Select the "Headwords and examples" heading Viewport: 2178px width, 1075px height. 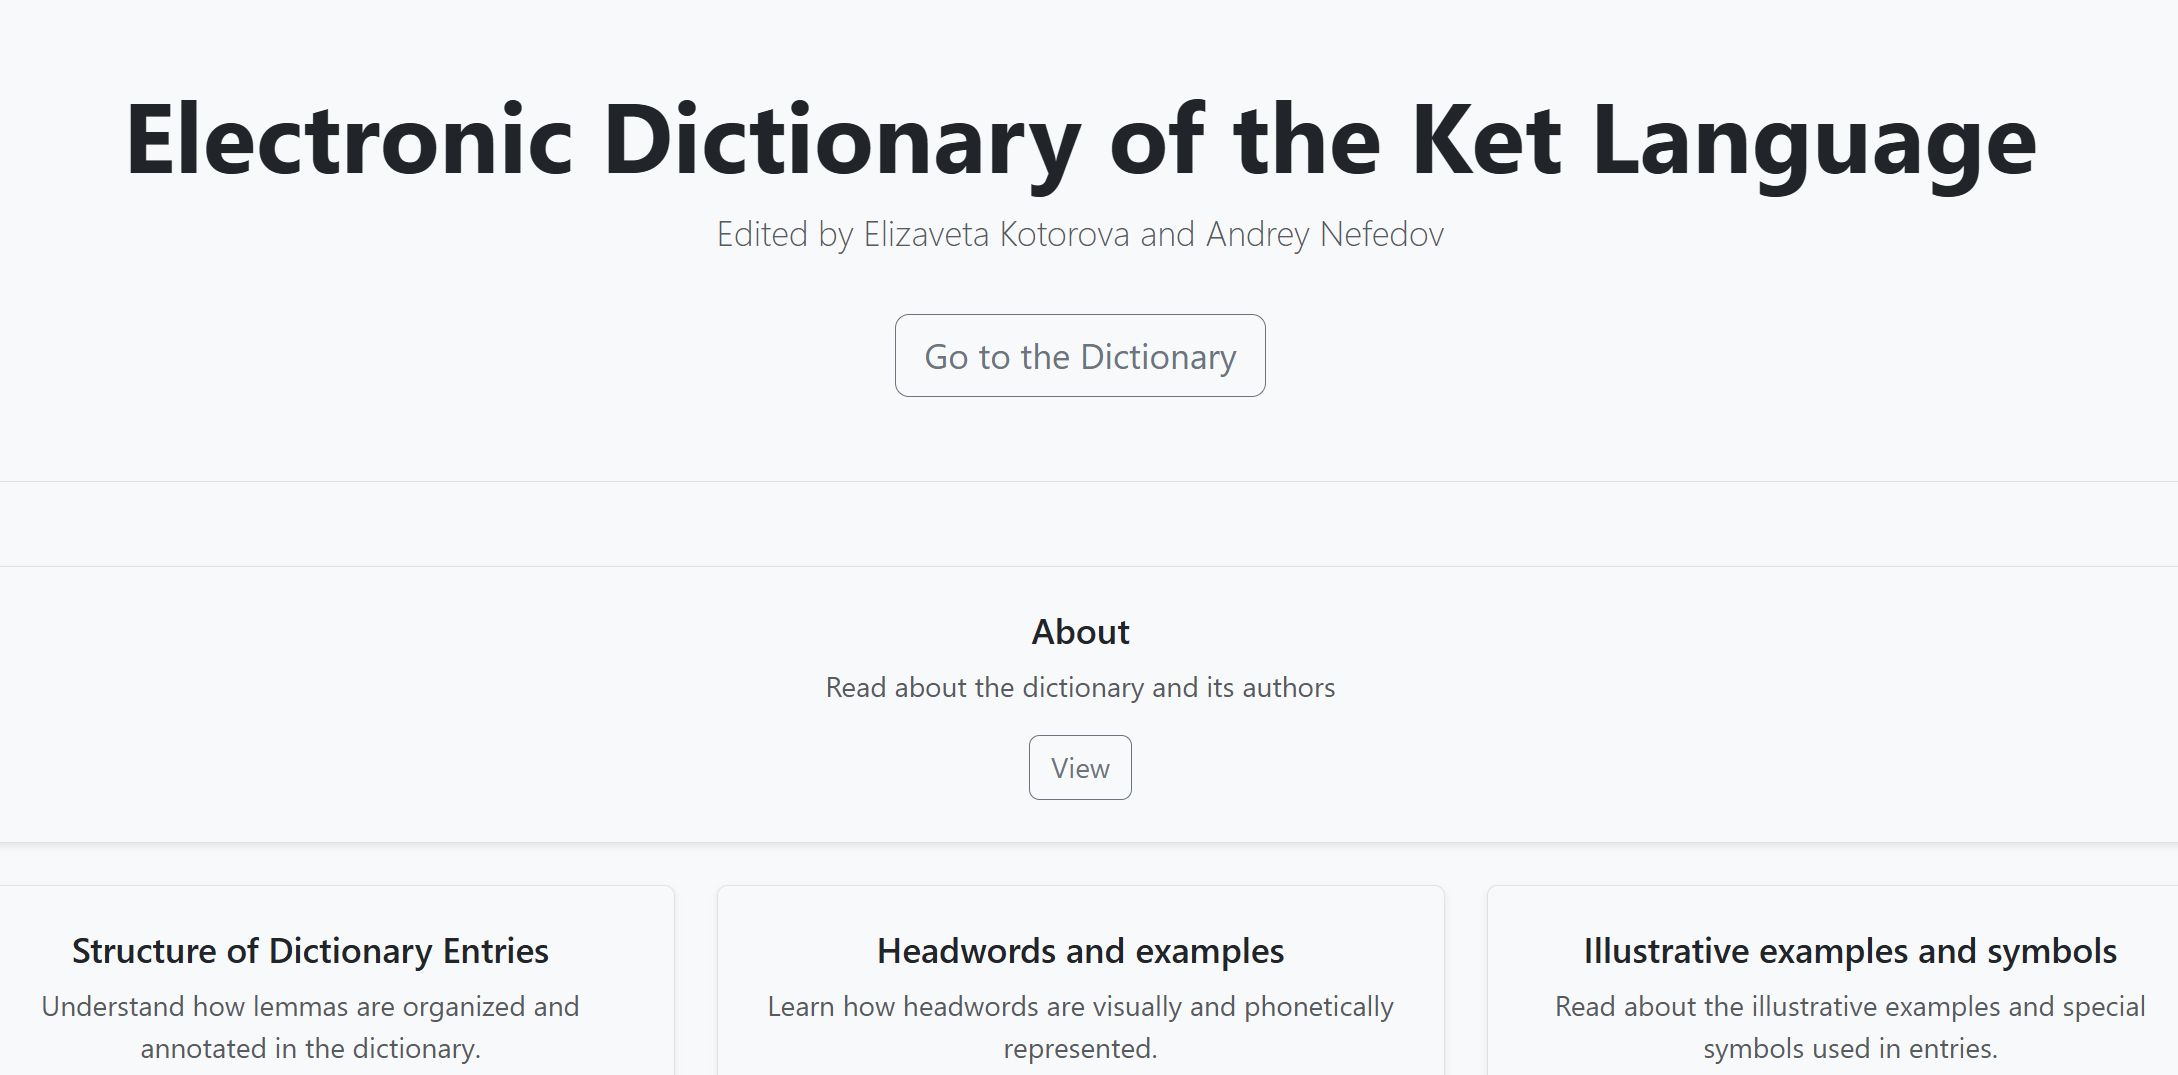[x=1080, y=951]
